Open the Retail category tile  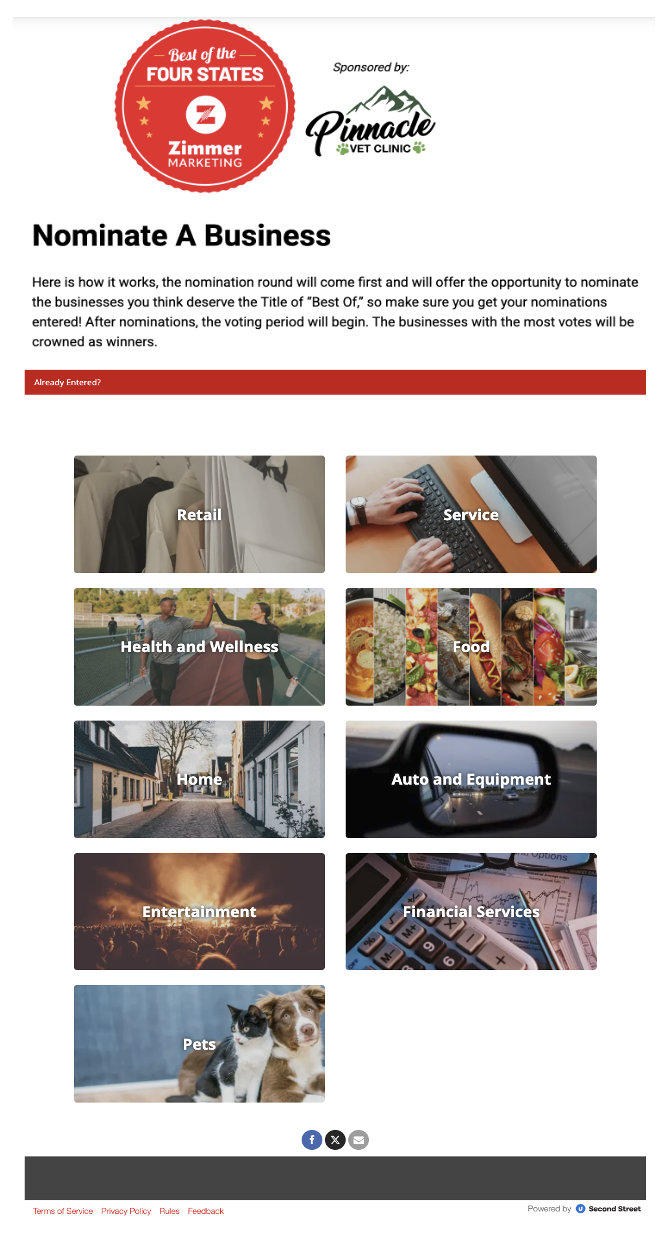tap(199, 514)
